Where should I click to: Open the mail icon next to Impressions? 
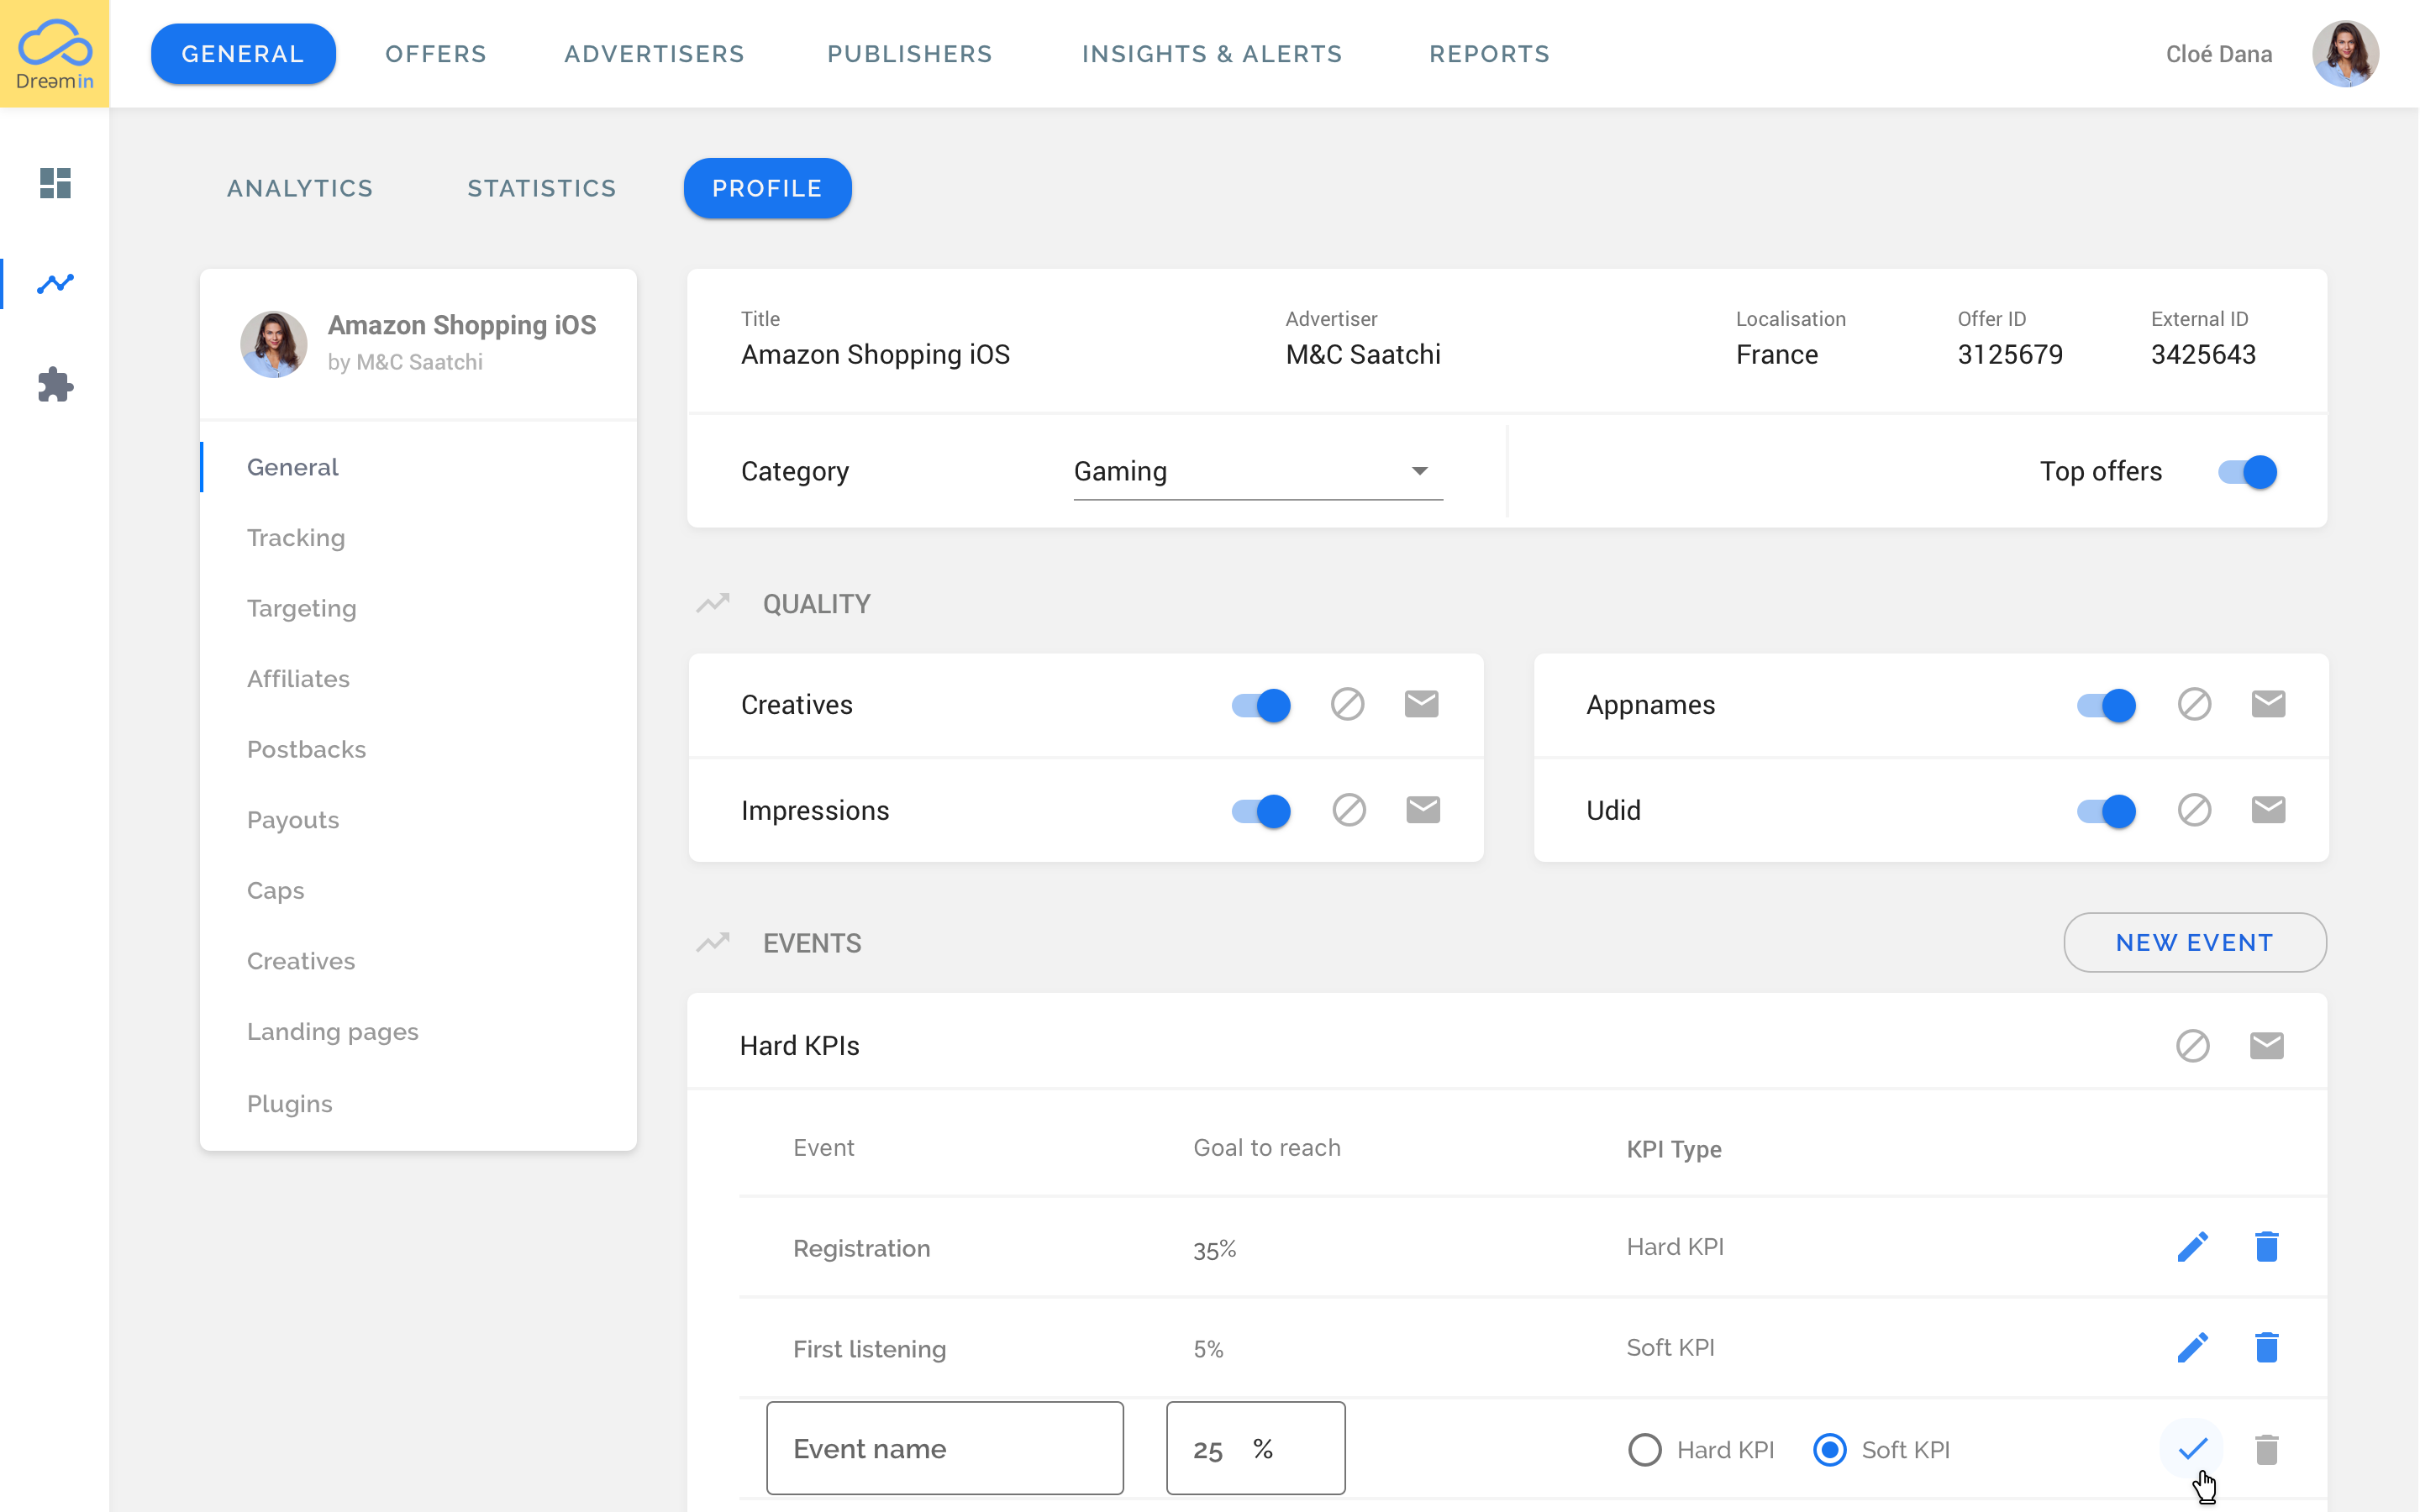click(1422, 810)
